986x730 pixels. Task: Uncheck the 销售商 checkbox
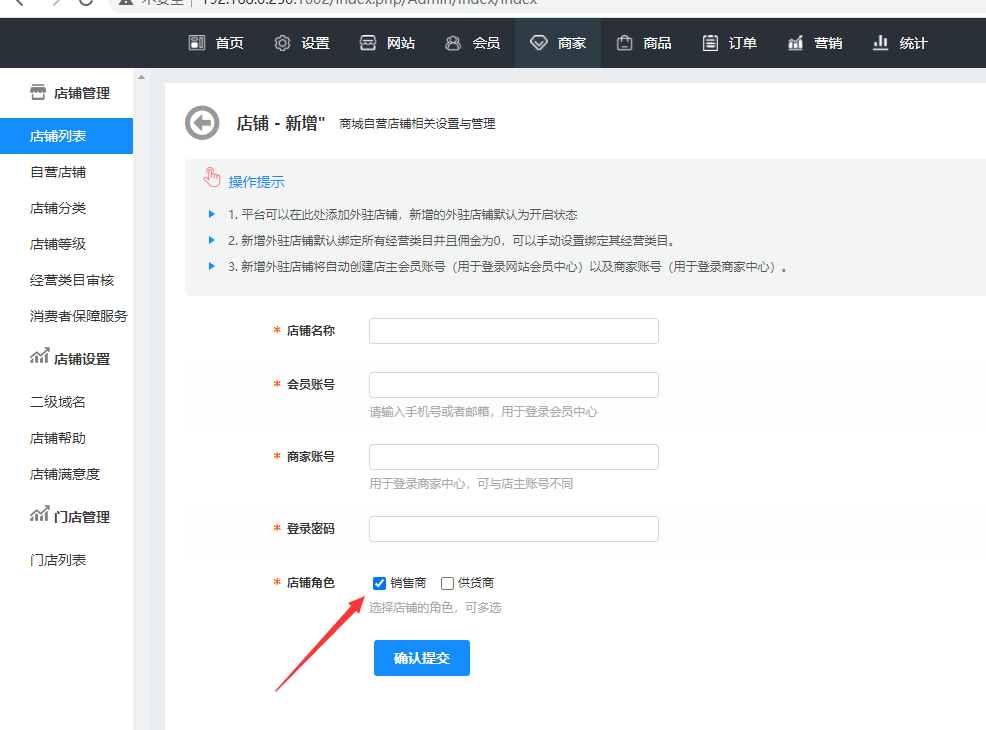[x=379, y=583]
